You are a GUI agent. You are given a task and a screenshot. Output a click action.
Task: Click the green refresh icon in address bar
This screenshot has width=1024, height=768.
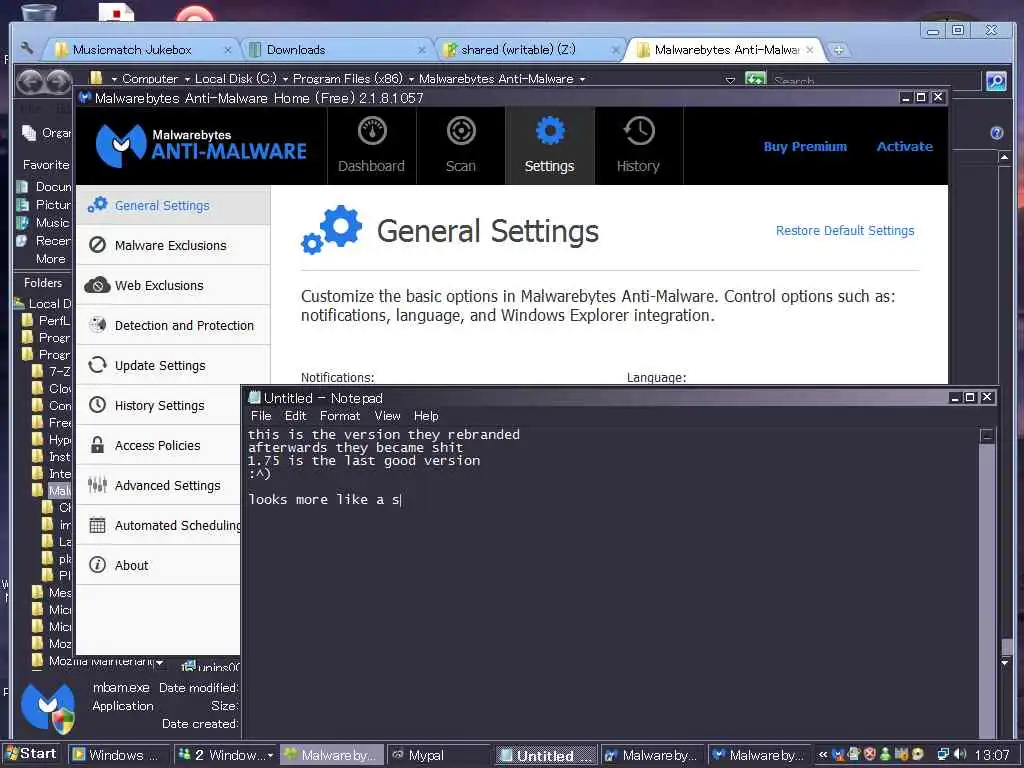tap(755, 79)
